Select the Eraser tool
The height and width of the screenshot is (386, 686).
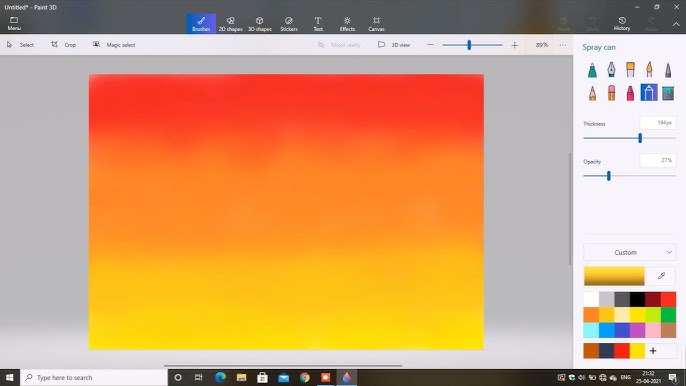(611, 93)
